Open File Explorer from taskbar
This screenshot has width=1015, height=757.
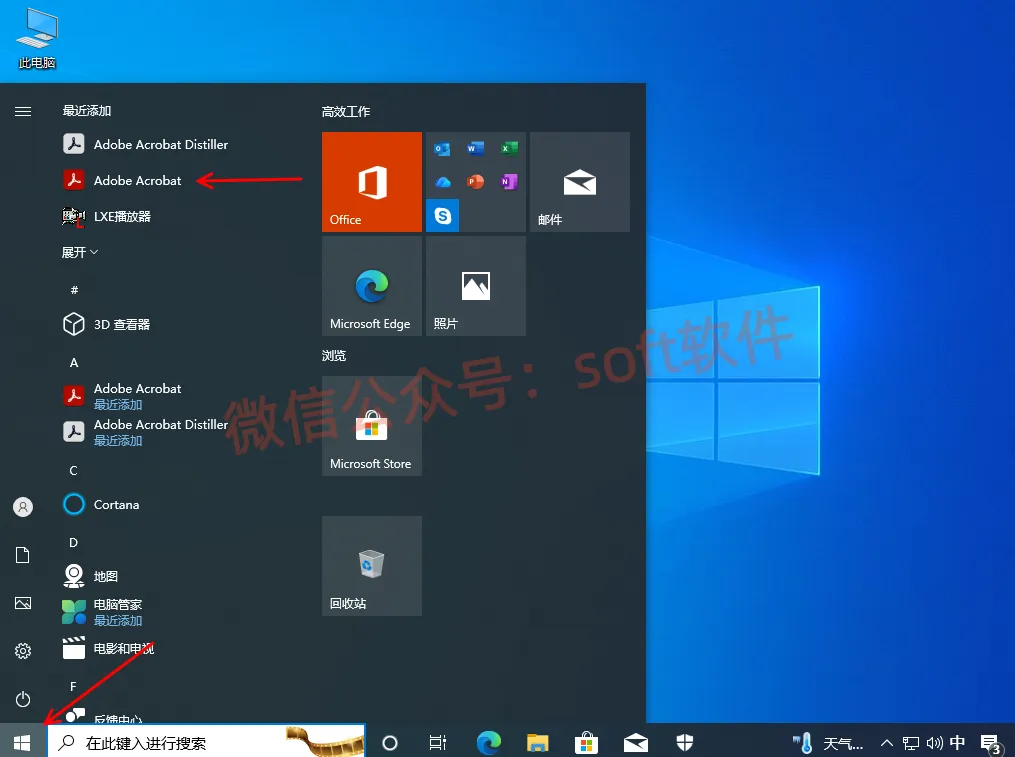click(537, 743)
